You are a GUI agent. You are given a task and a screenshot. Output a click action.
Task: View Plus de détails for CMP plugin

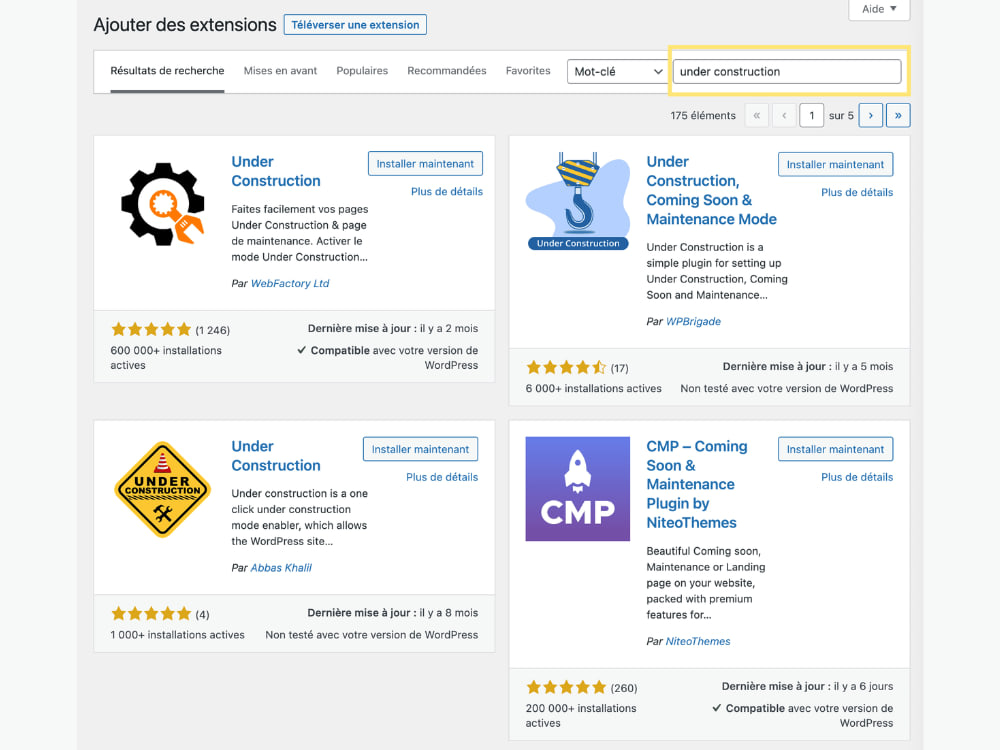click(857, 477)
